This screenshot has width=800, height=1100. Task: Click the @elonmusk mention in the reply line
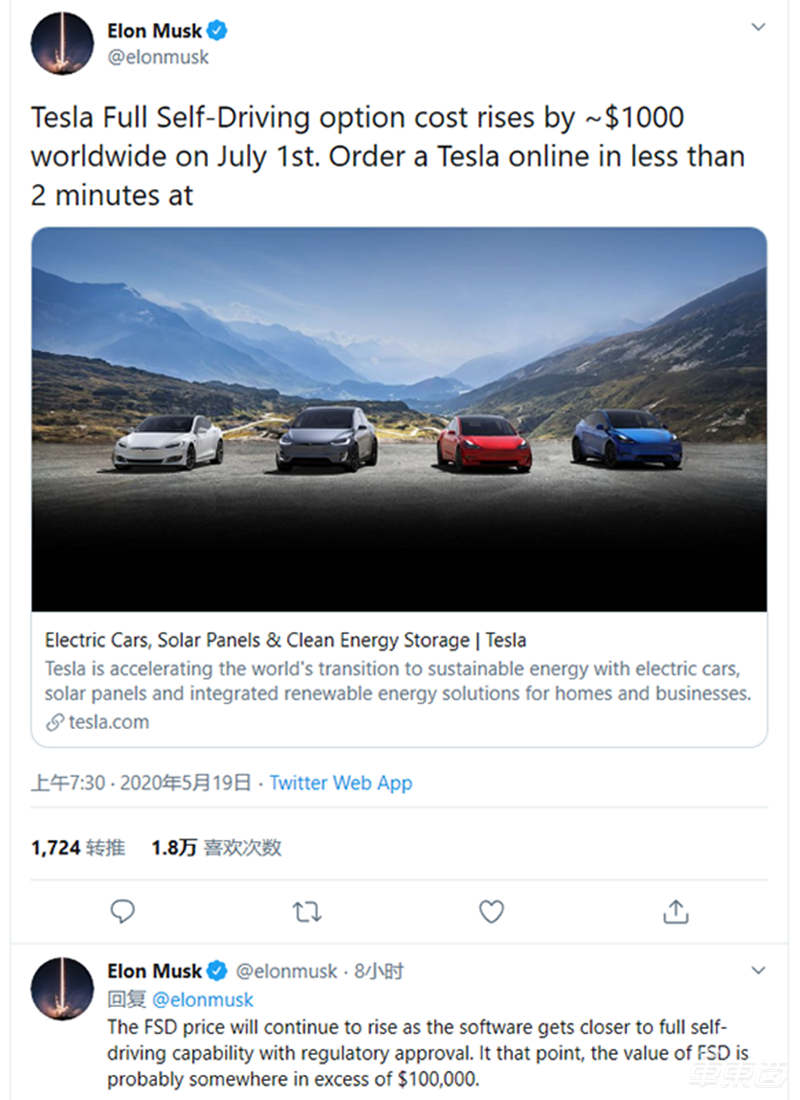click(x=202, y=999)
